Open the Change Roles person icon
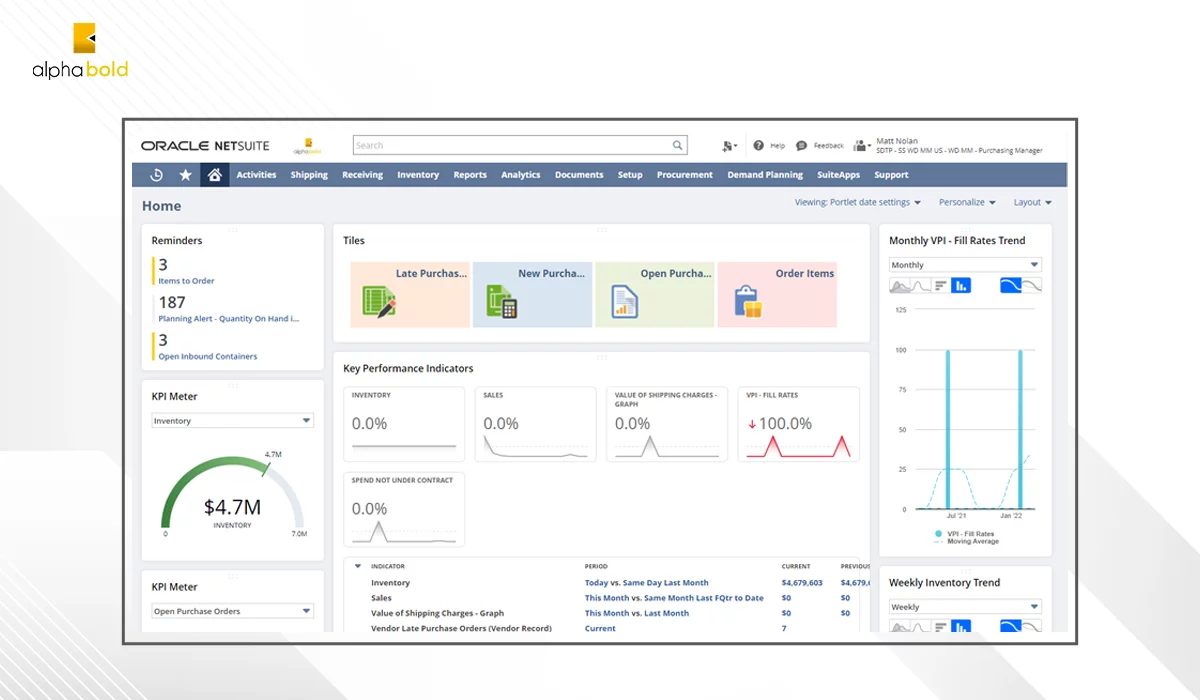This screenshot has height=700, width=1200. click(x=860, y=146)
